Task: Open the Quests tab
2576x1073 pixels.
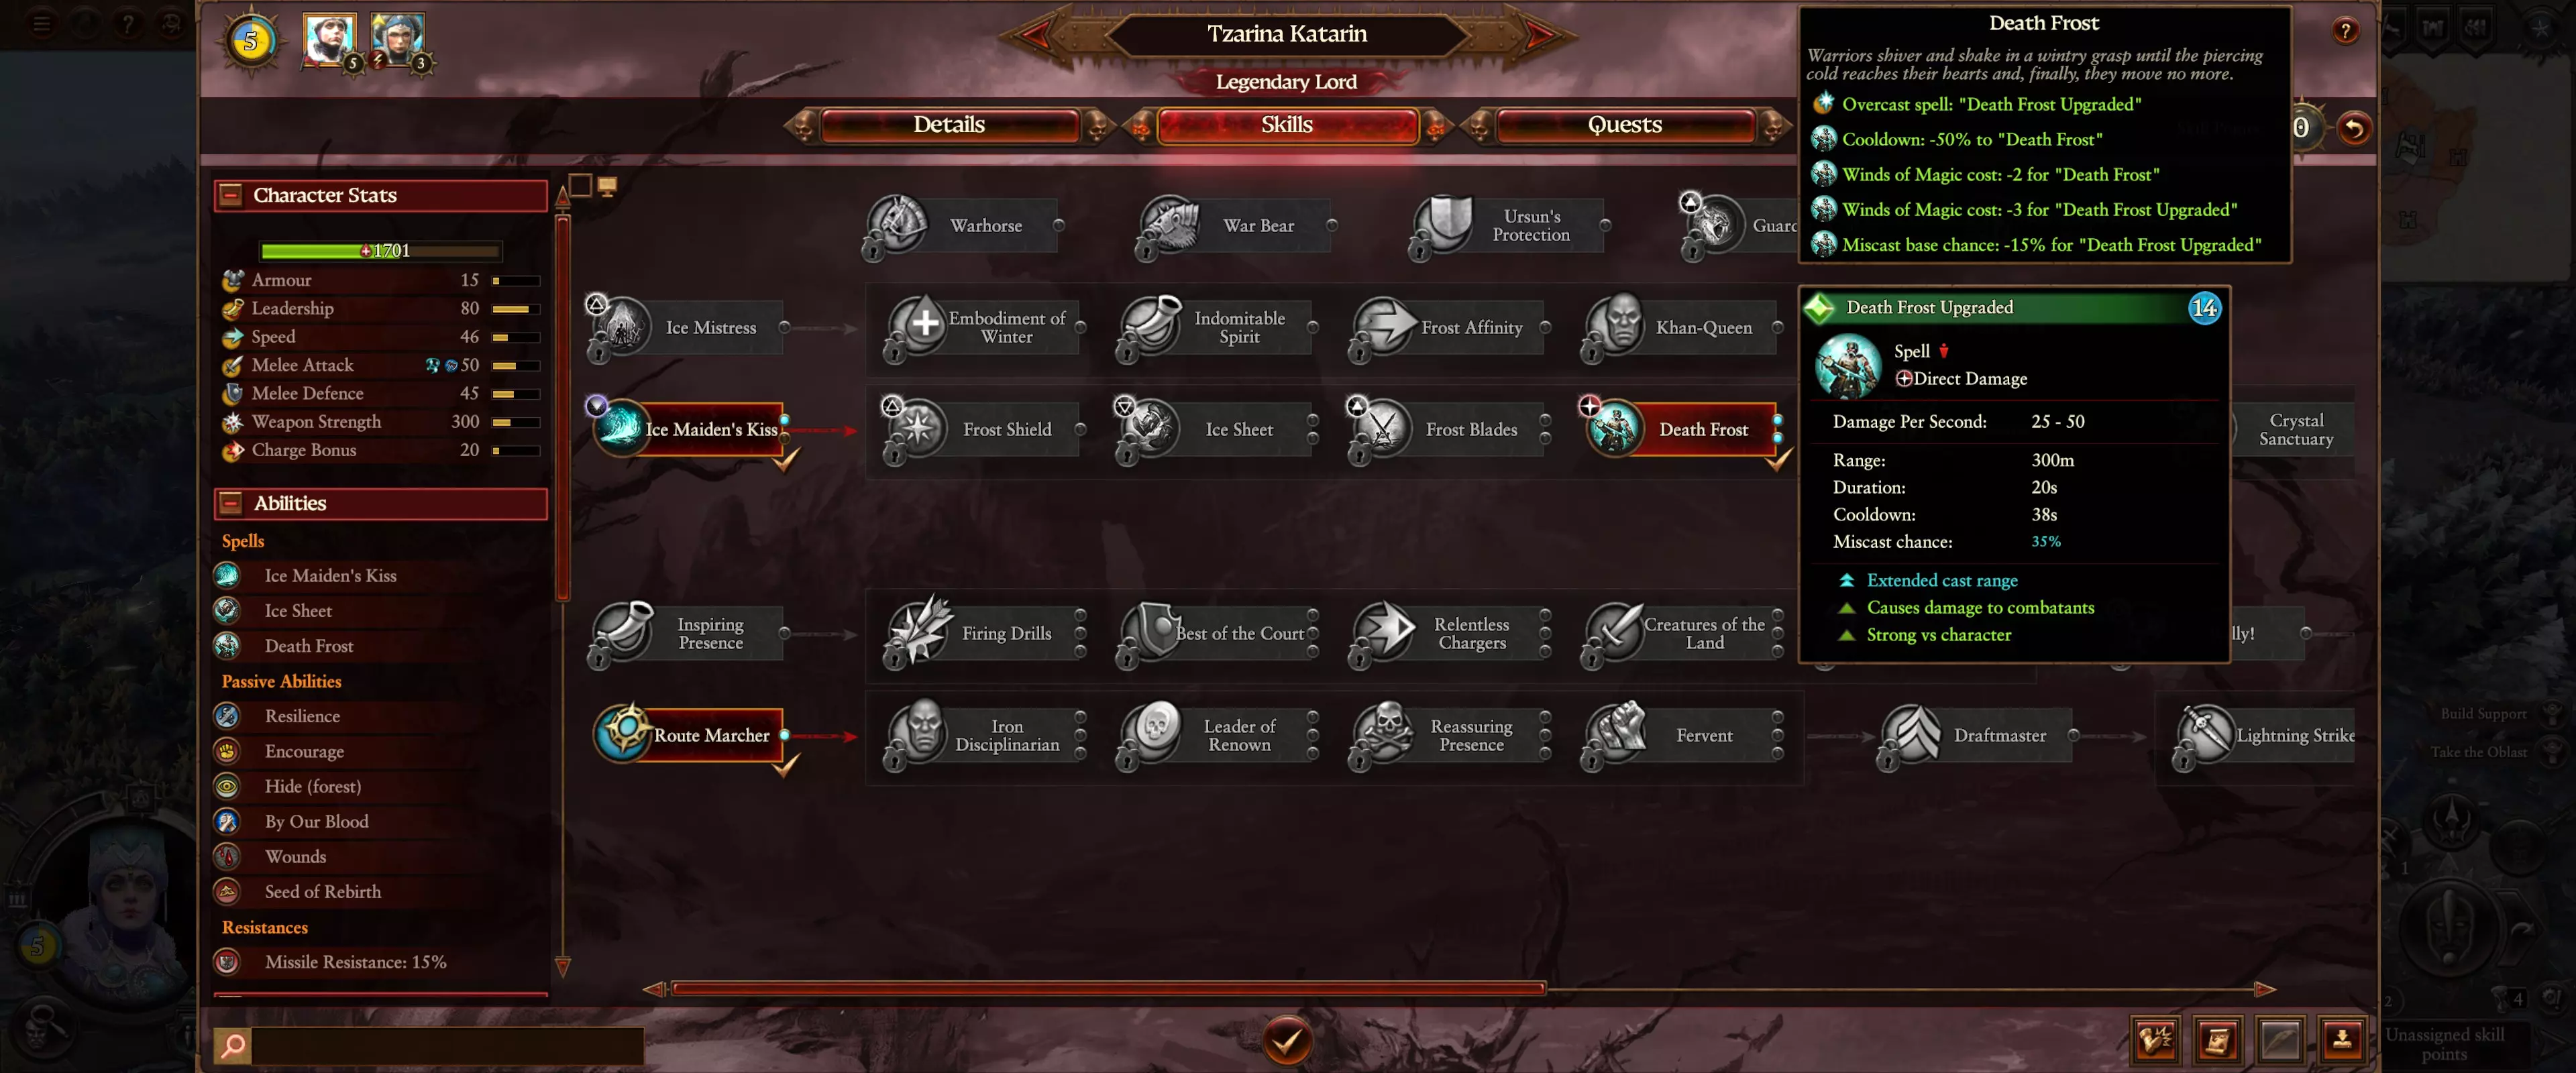Action: click(1624, 125)
